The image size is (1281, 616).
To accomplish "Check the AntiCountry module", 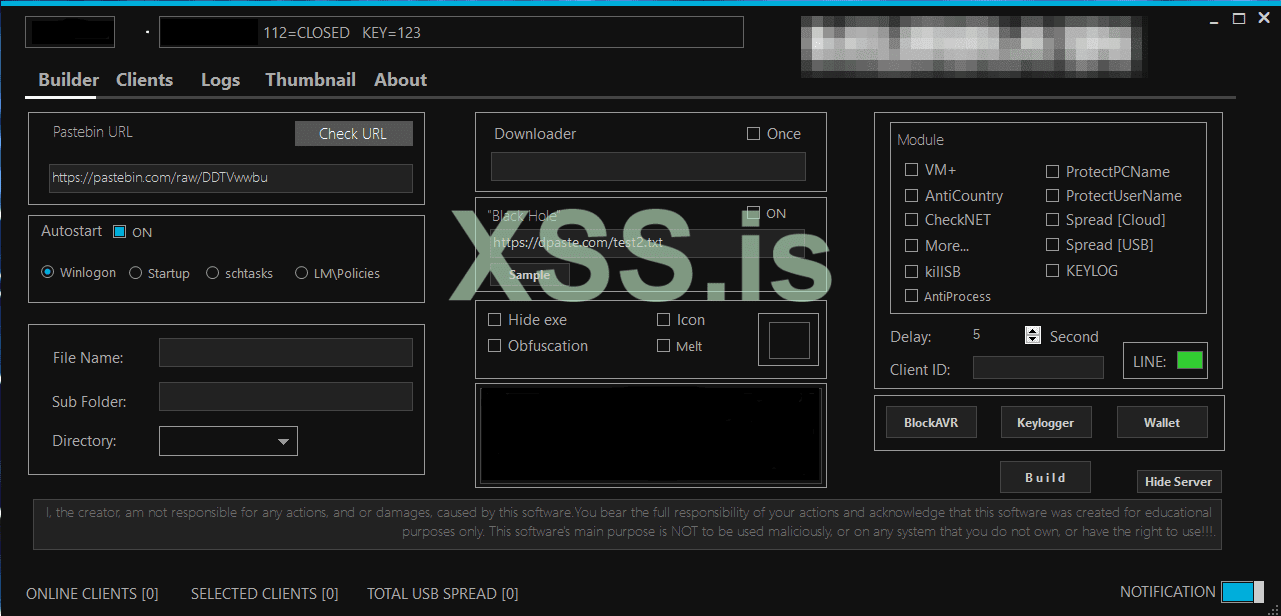I will point(911,196).
